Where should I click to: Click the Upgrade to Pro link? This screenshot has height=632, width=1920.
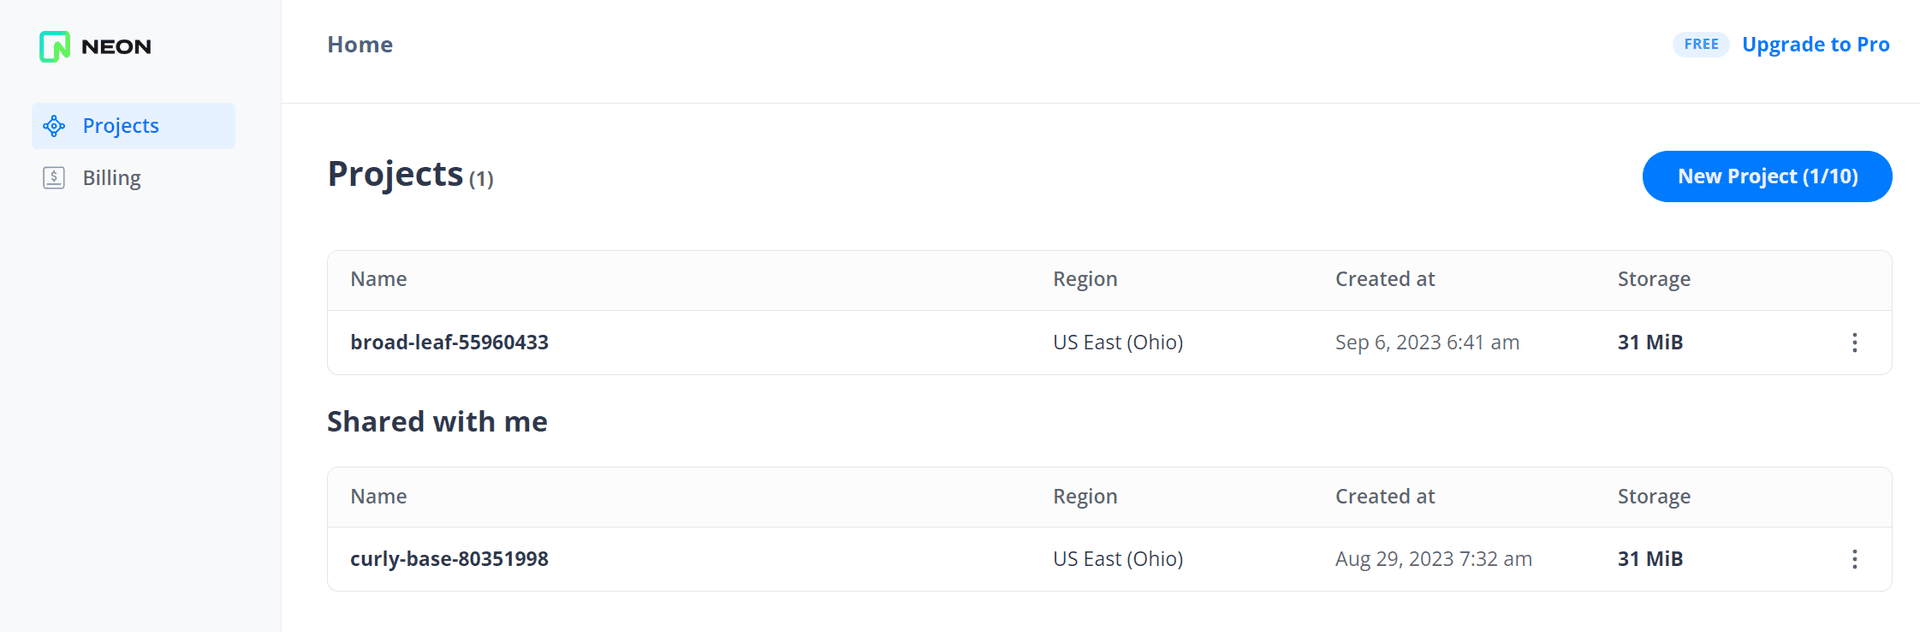click(1815, 44)
